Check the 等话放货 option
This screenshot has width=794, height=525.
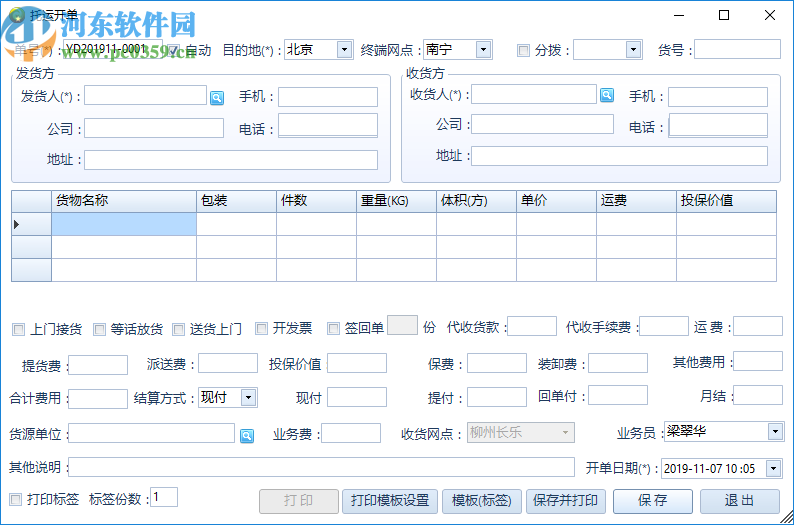coord(99,330)
